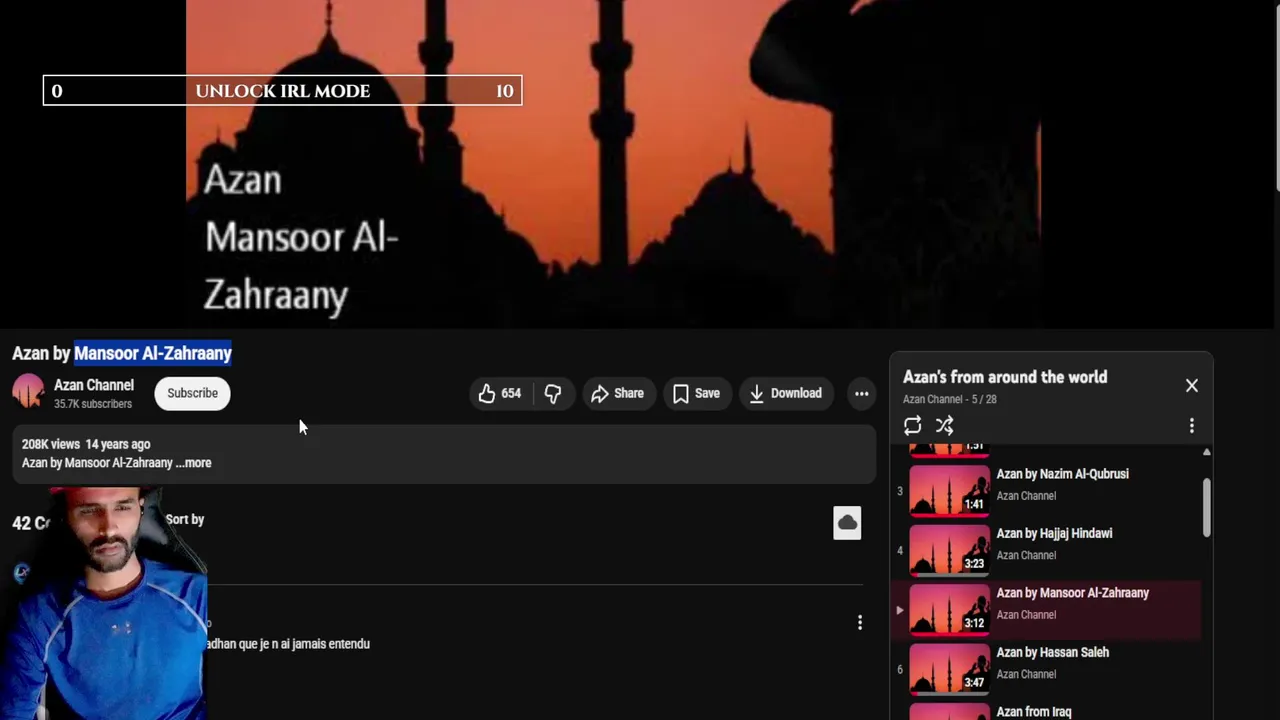The width and height of the screenshot is (1280, 720).
Task: Select the current item Azan by Mansoor Al-Zahraany
Action: (1047, 608)
